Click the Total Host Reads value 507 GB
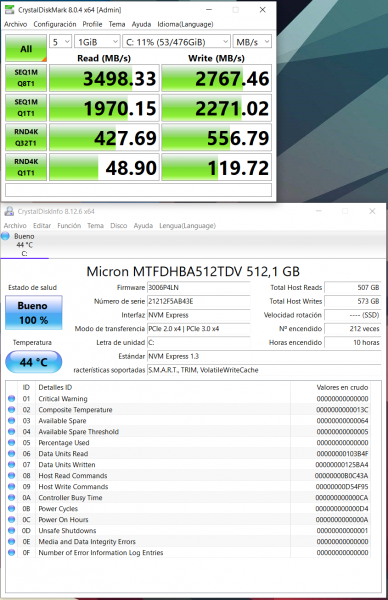The height and width of the screenshot is (600, 388). click(353, 287)
